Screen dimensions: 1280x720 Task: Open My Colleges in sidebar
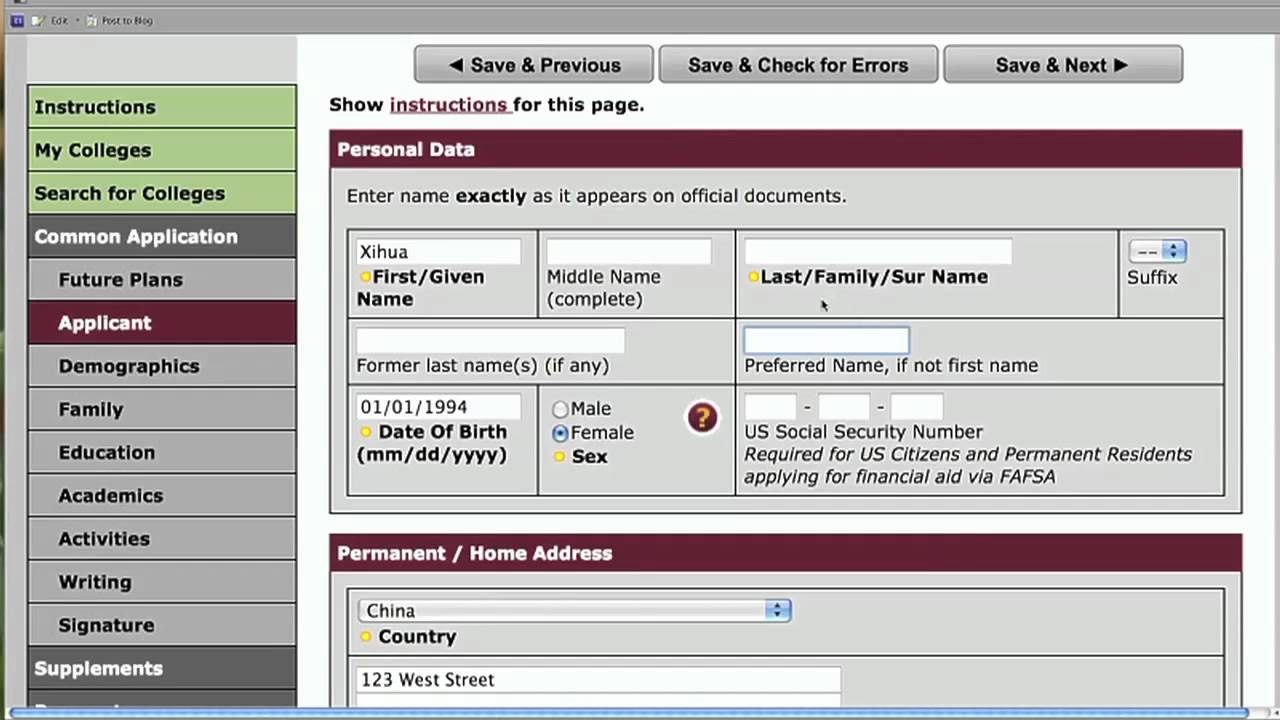pyautogui.click(x=162, y=150)
